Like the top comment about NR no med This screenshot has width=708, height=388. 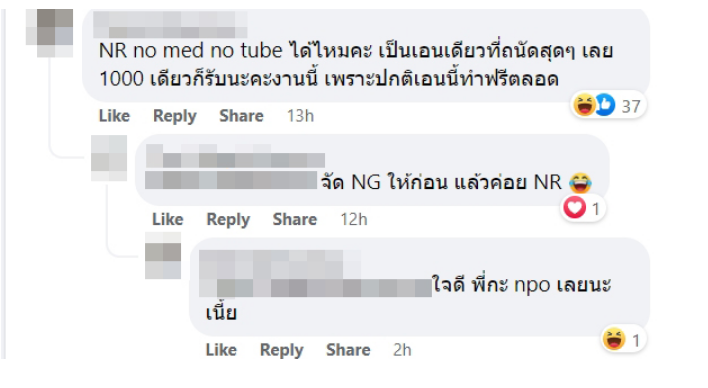[x=114, y=116]
